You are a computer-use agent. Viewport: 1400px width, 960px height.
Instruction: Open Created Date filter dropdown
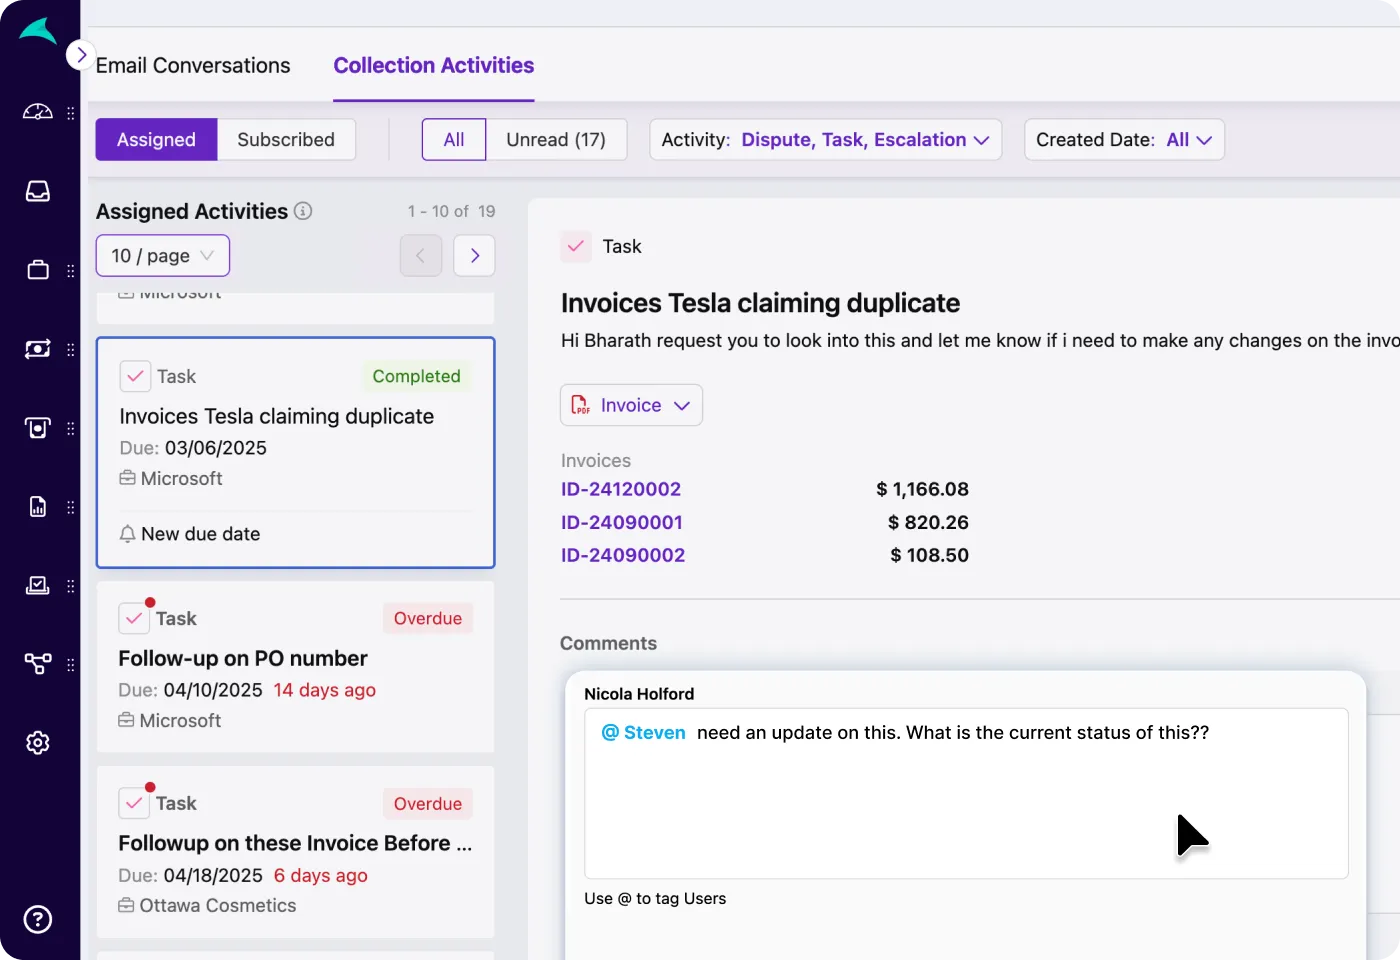point(1124,140)
